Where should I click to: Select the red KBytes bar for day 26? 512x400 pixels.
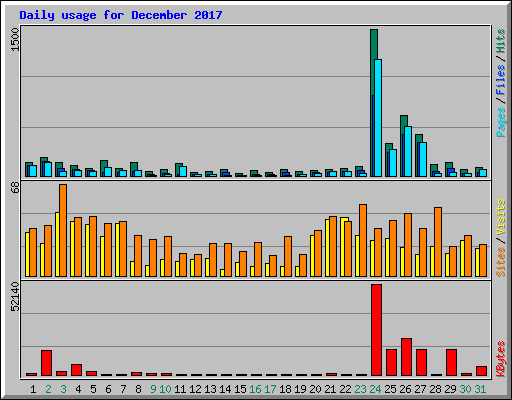[x=406, y=357]
